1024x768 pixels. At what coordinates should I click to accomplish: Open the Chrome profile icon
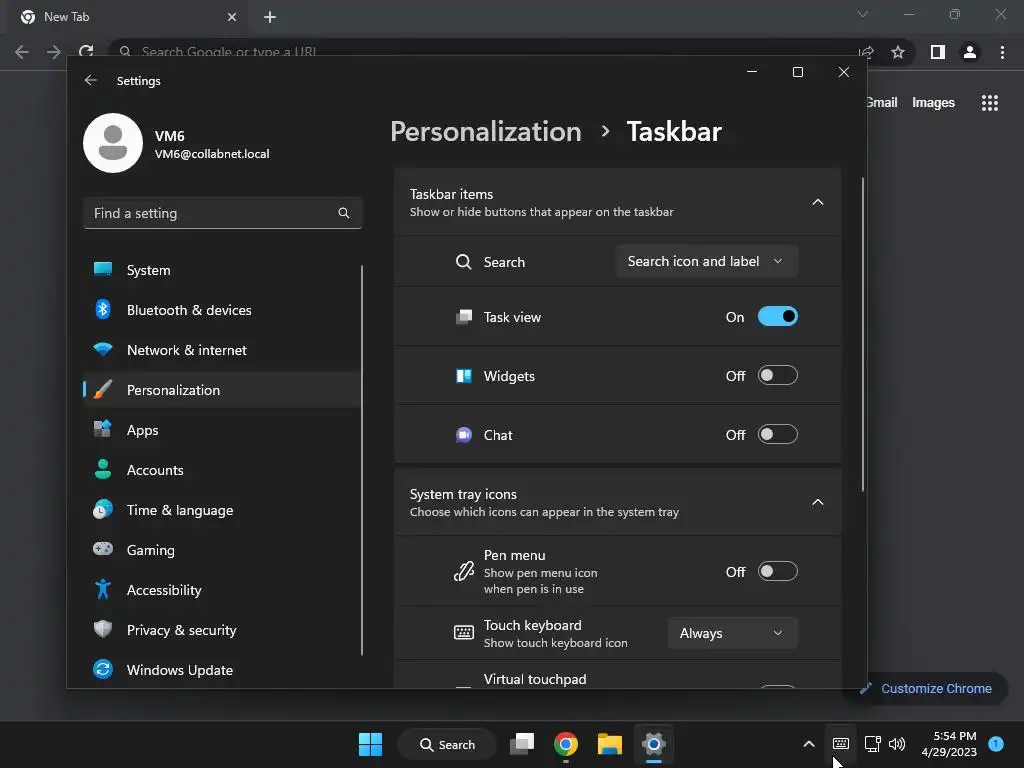(970, 52)
